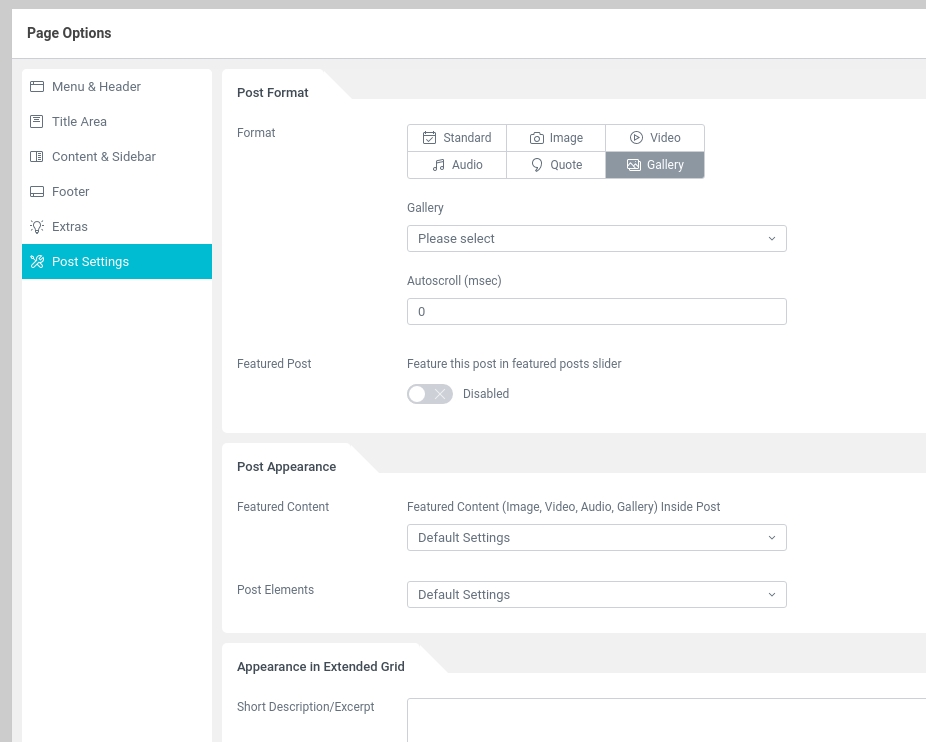Viewport: 926px width, 742px height.
Task: Choose the Video post format option
Action: [x=655, y=138]
